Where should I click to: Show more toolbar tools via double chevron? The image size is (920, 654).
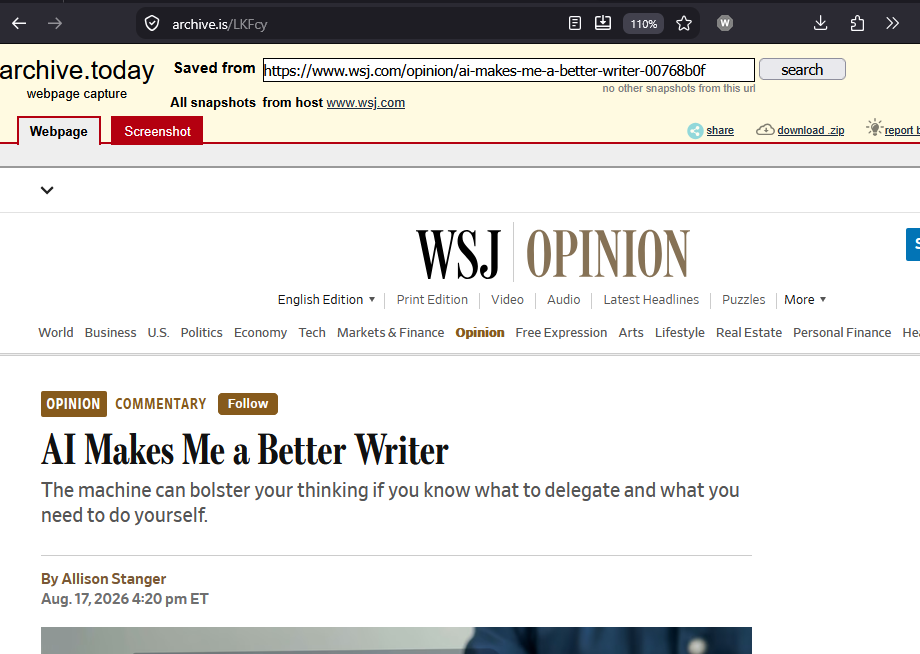(892, 23)
